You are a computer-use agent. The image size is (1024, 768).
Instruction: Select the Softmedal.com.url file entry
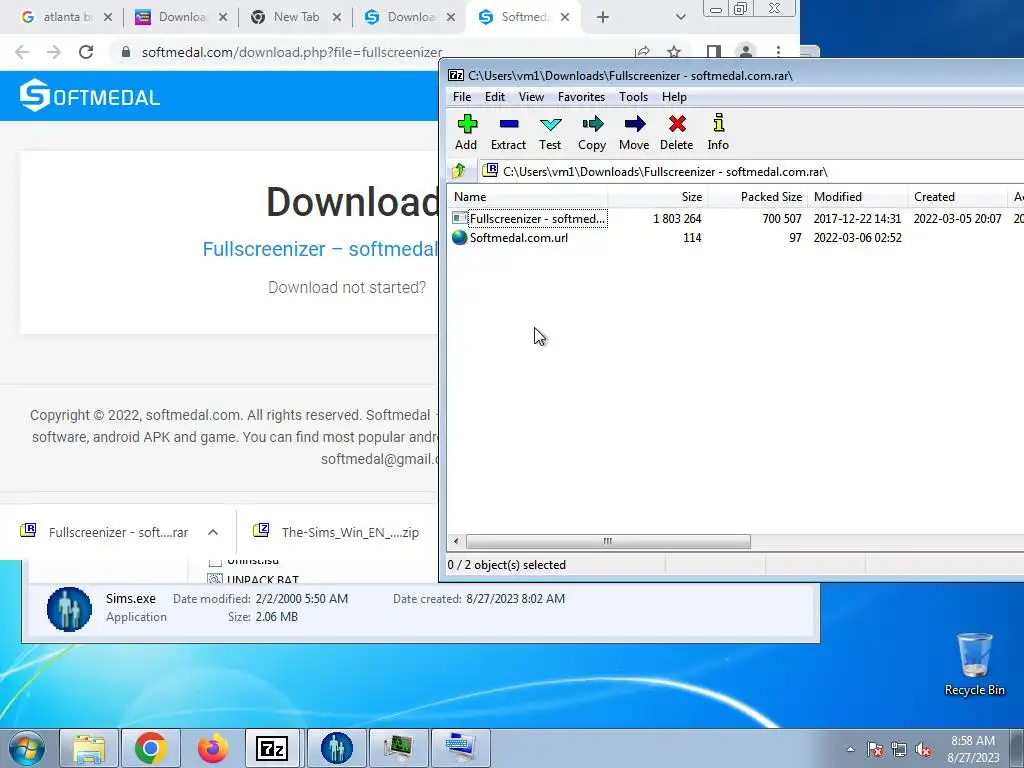[x=510, y=238]
